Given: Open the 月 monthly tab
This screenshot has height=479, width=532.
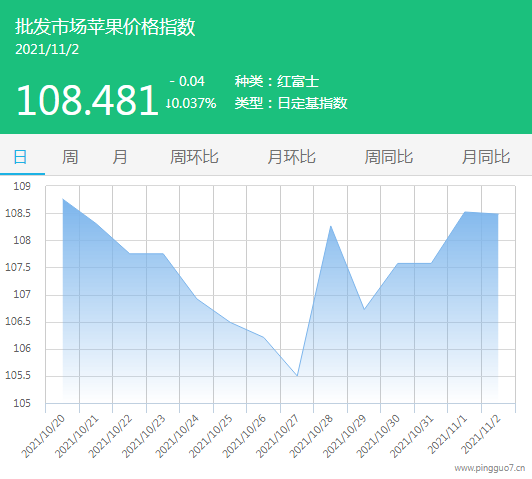Looking at the screenshot, I should tap(120, 157).
